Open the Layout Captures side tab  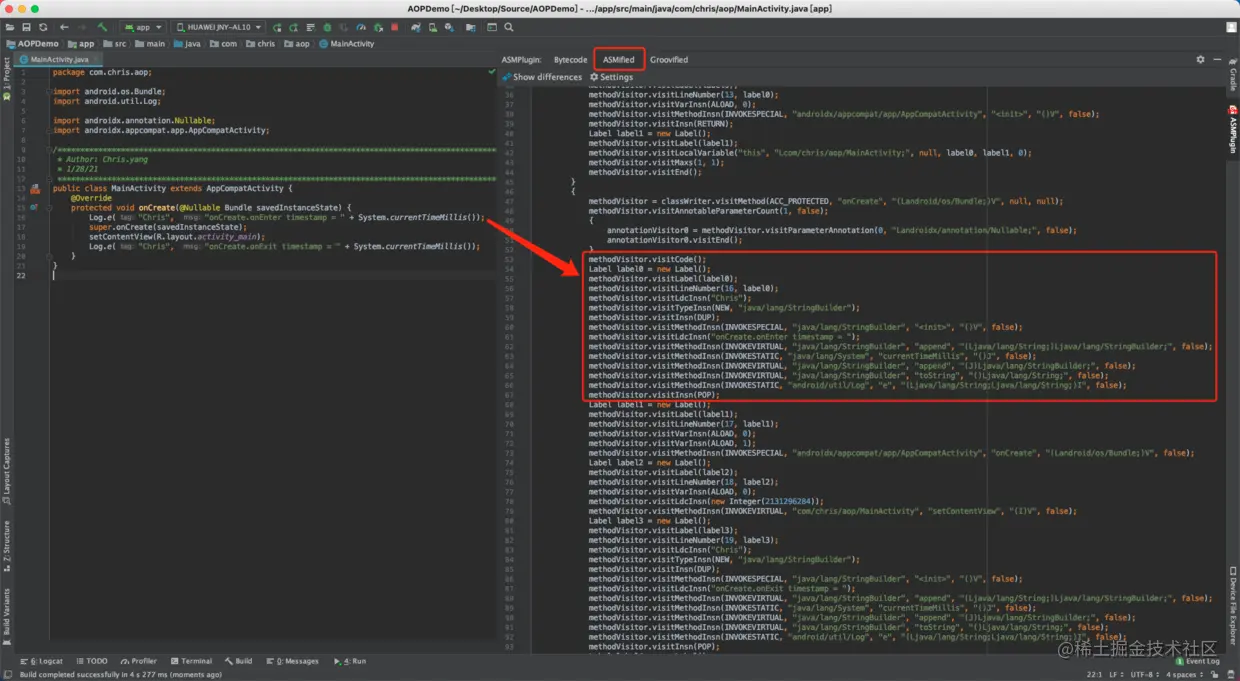pos(6,470)
